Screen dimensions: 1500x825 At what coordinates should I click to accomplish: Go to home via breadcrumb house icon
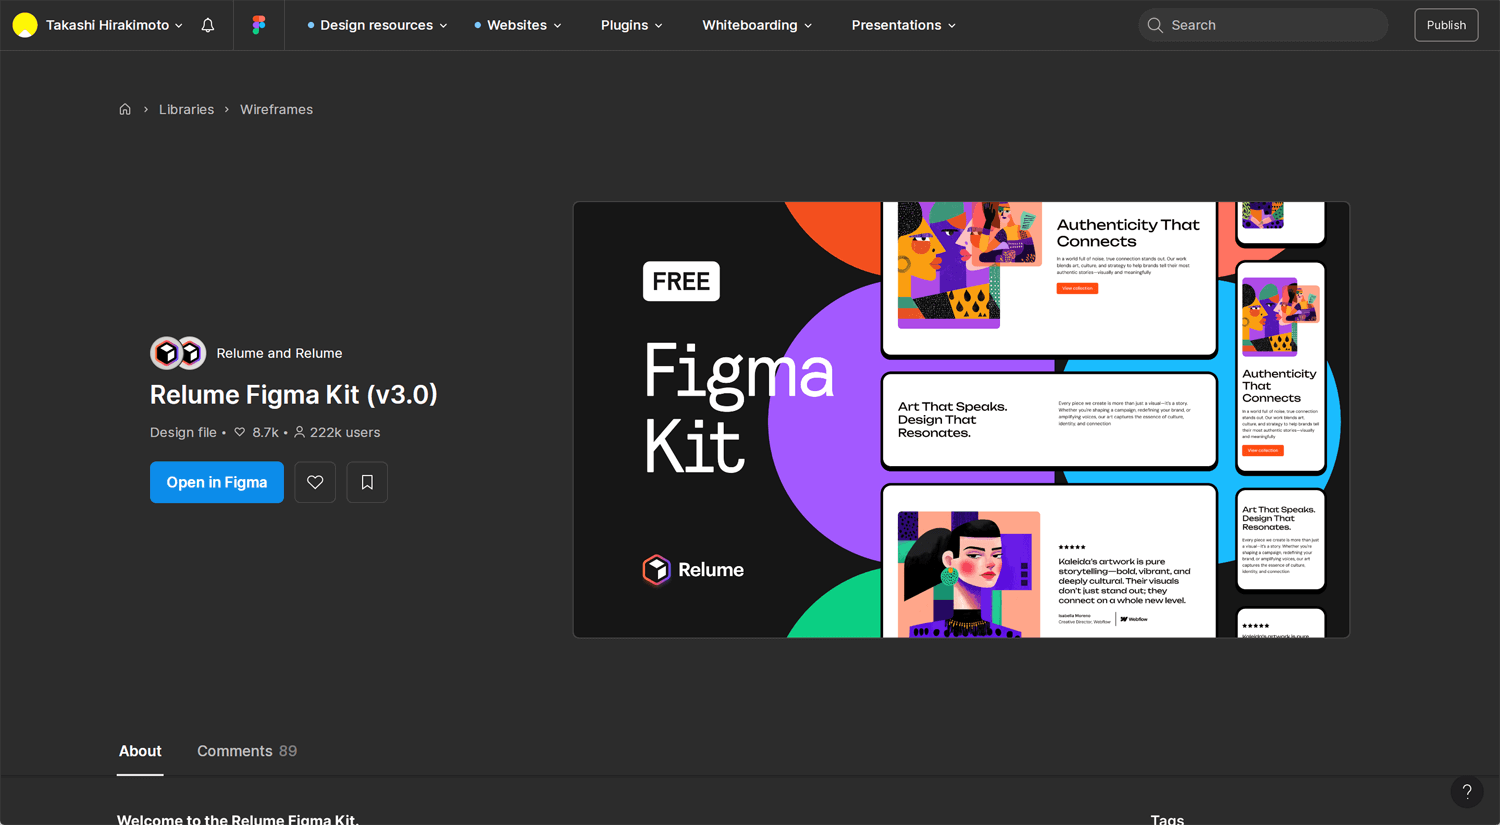click(125, 109)
